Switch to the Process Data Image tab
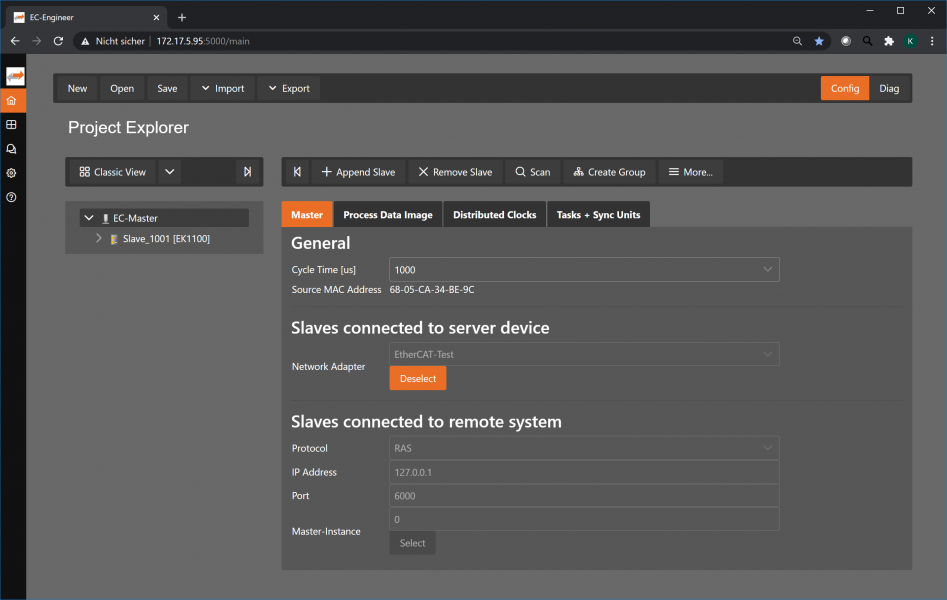 point(387,215)
